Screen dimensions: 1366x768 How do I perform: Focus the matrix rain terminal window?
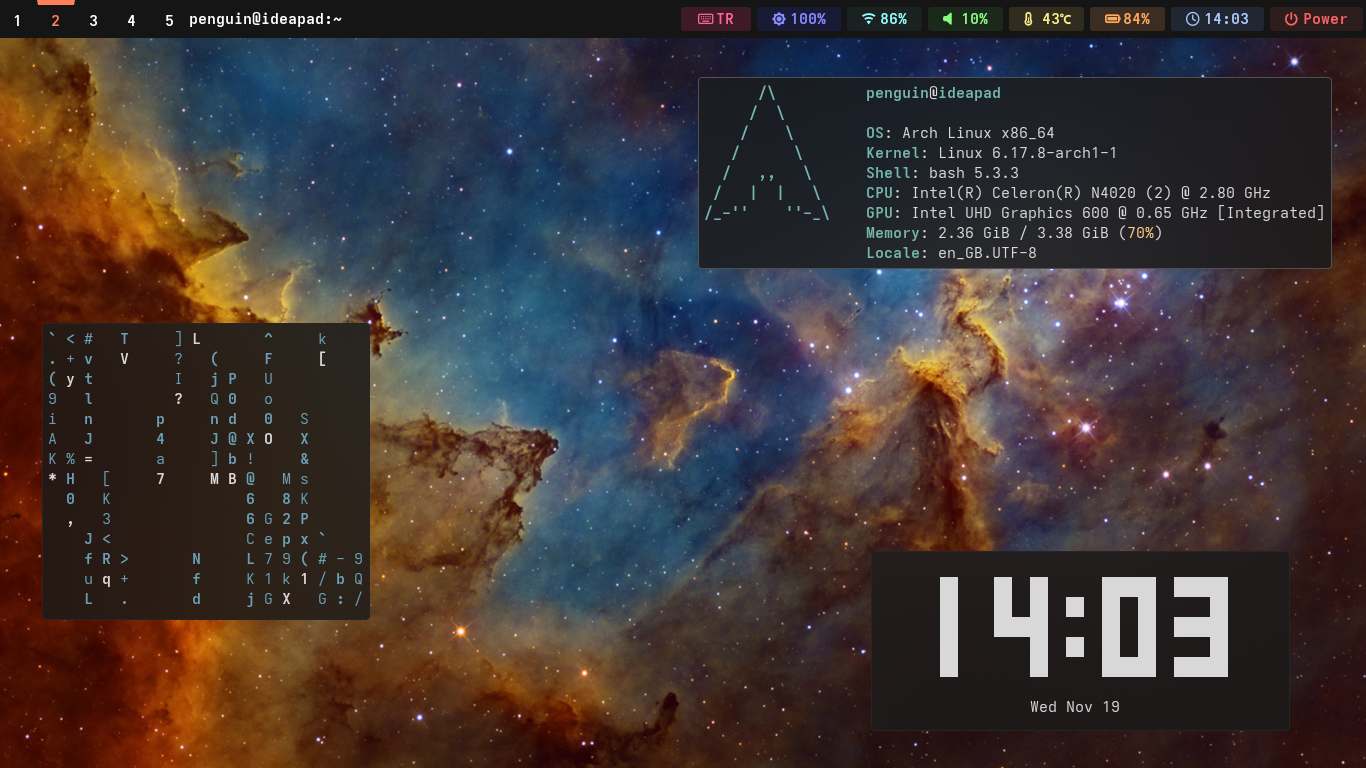206,471
